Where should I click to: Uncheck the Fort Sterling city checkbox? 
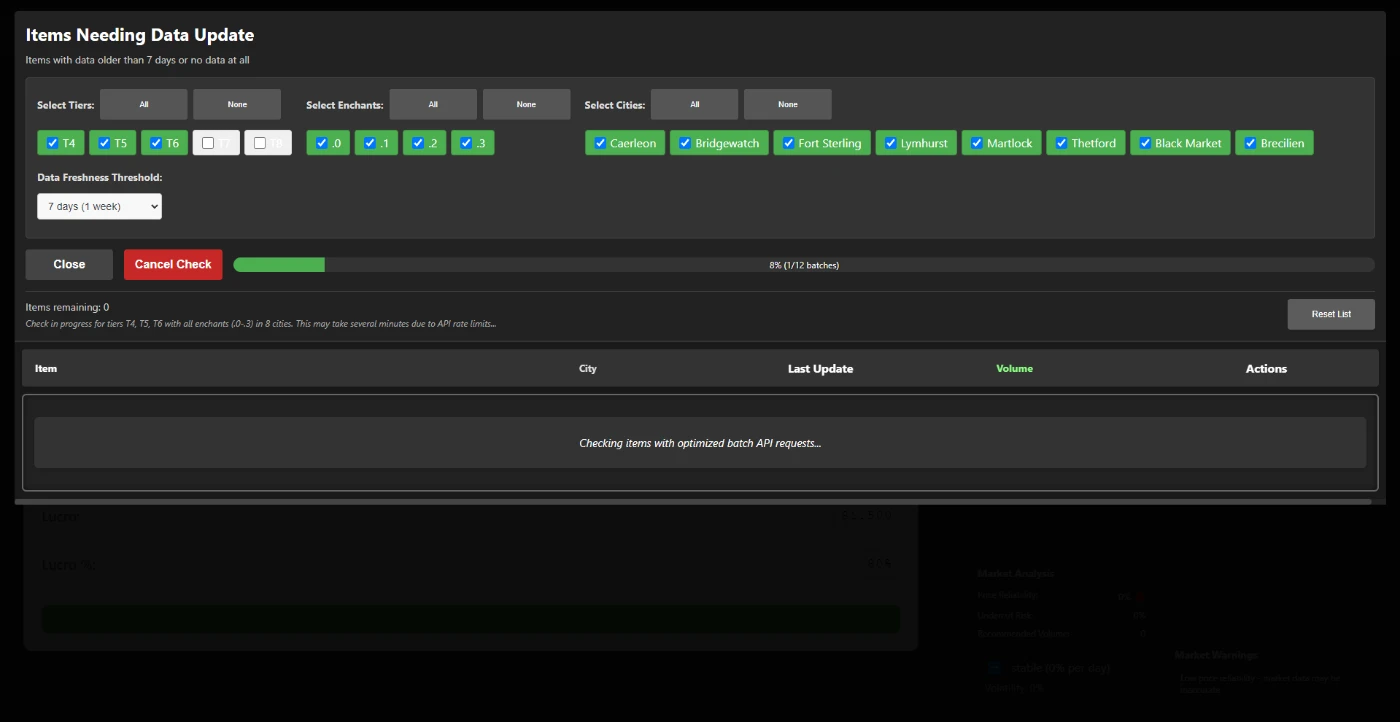click(x=788, y=143)
